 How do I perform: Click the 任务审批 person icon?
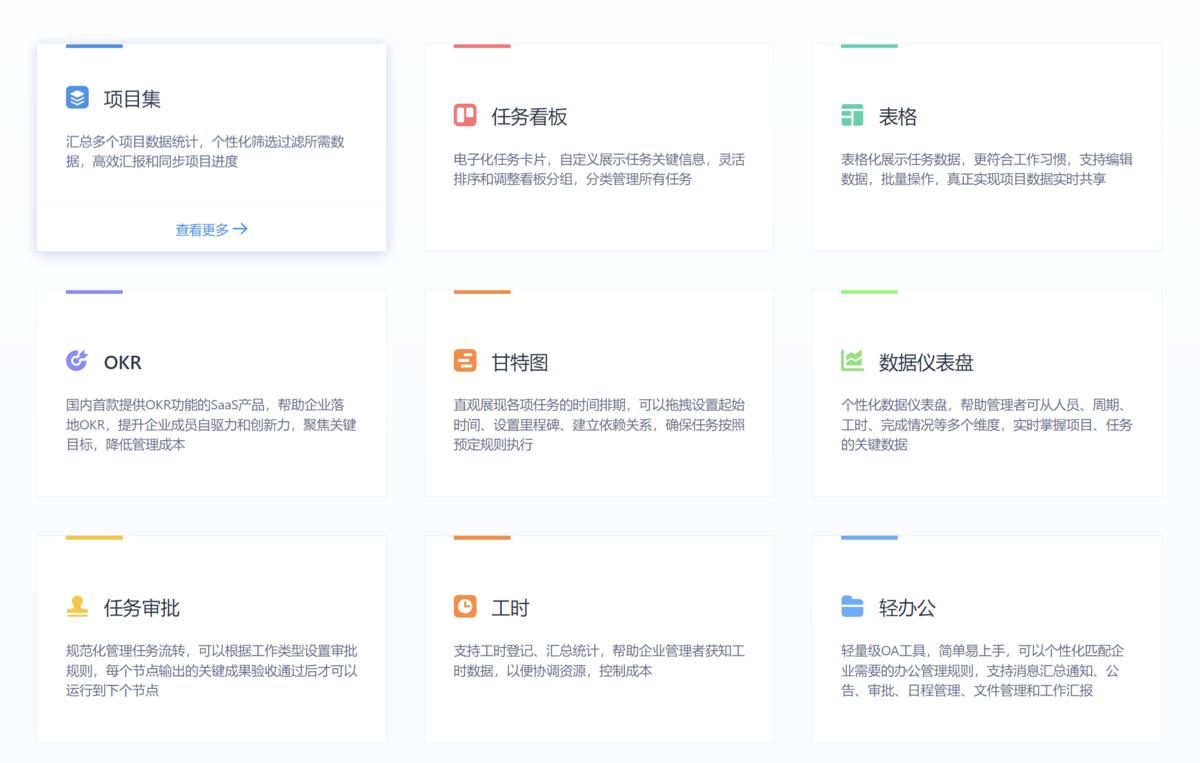(x=76, y=607)
